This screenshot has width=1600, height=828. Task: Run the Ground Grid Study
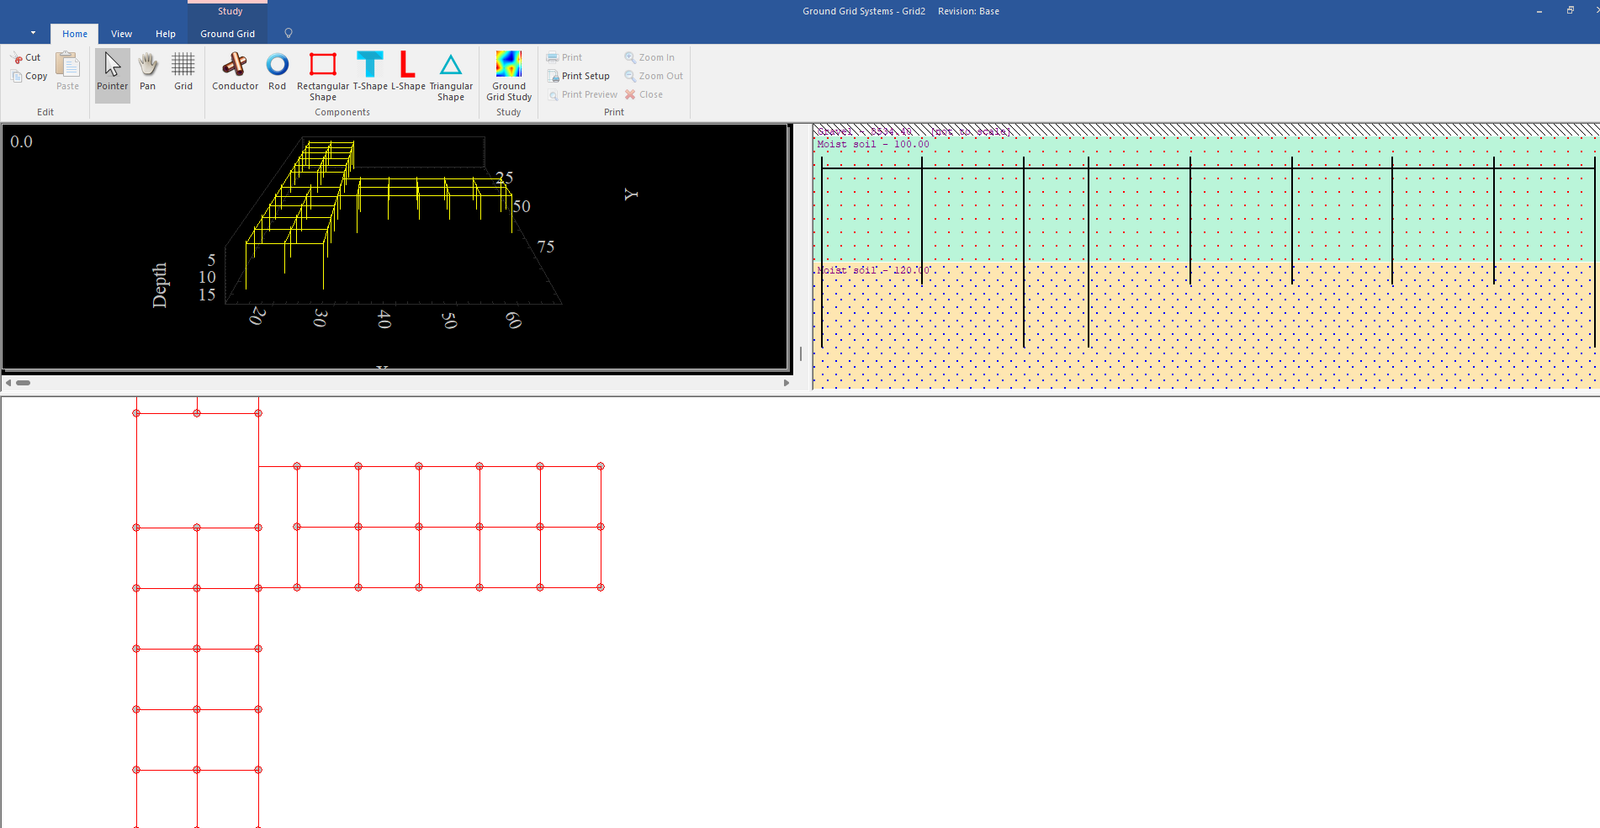(x=509, y=75)
